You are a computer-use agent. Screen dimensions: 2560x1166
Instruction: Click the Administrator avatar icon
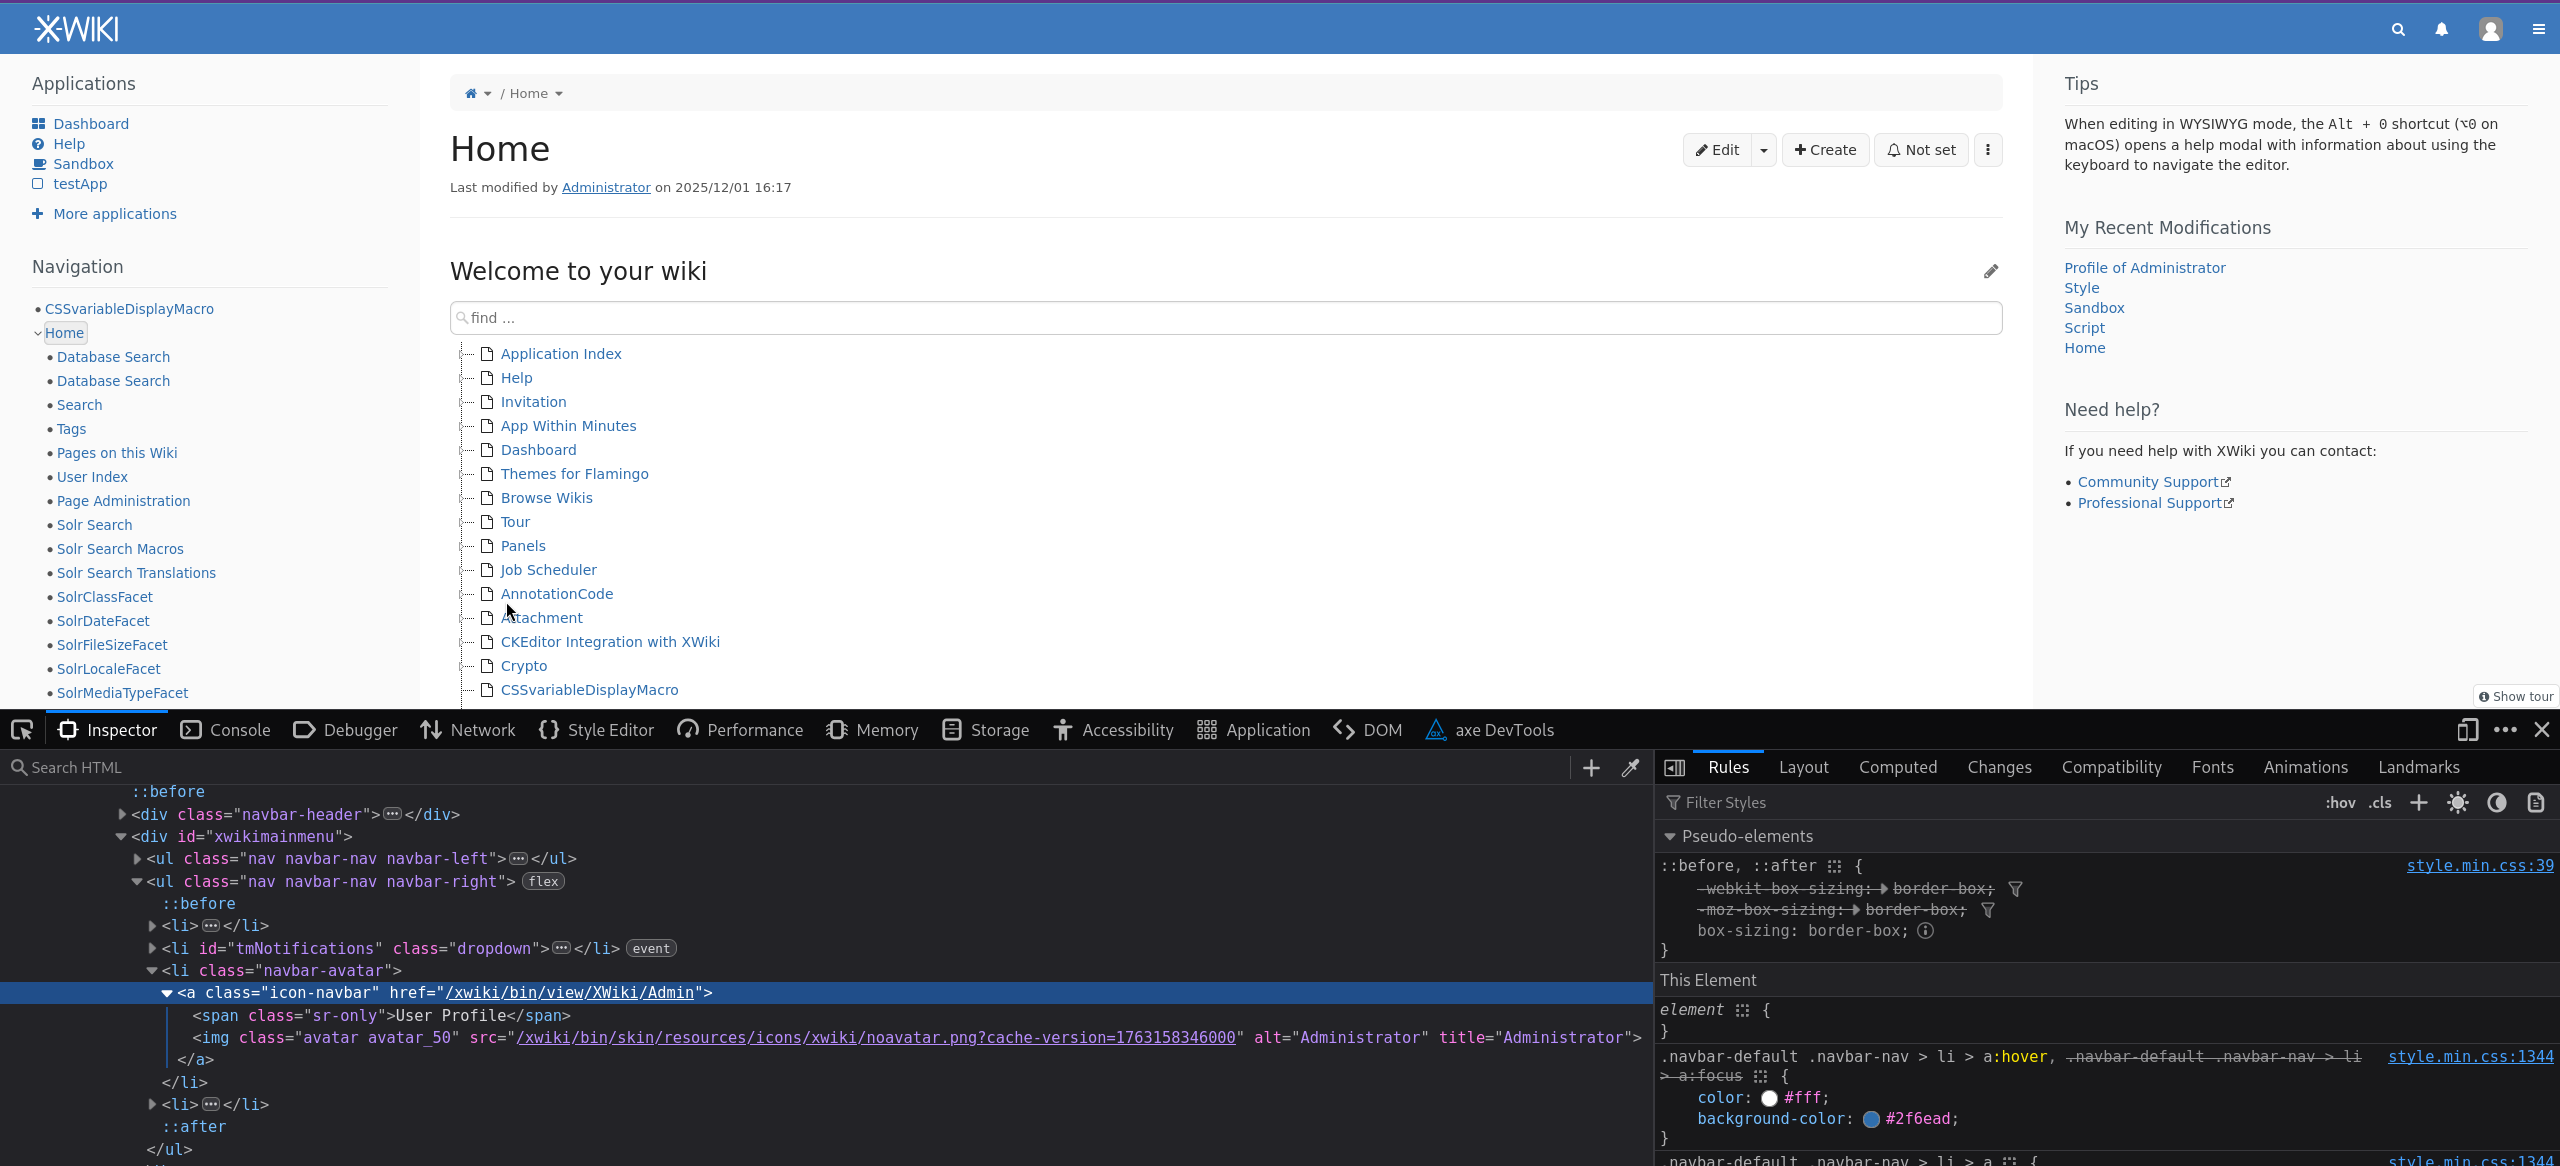(x=2490, y=30)
